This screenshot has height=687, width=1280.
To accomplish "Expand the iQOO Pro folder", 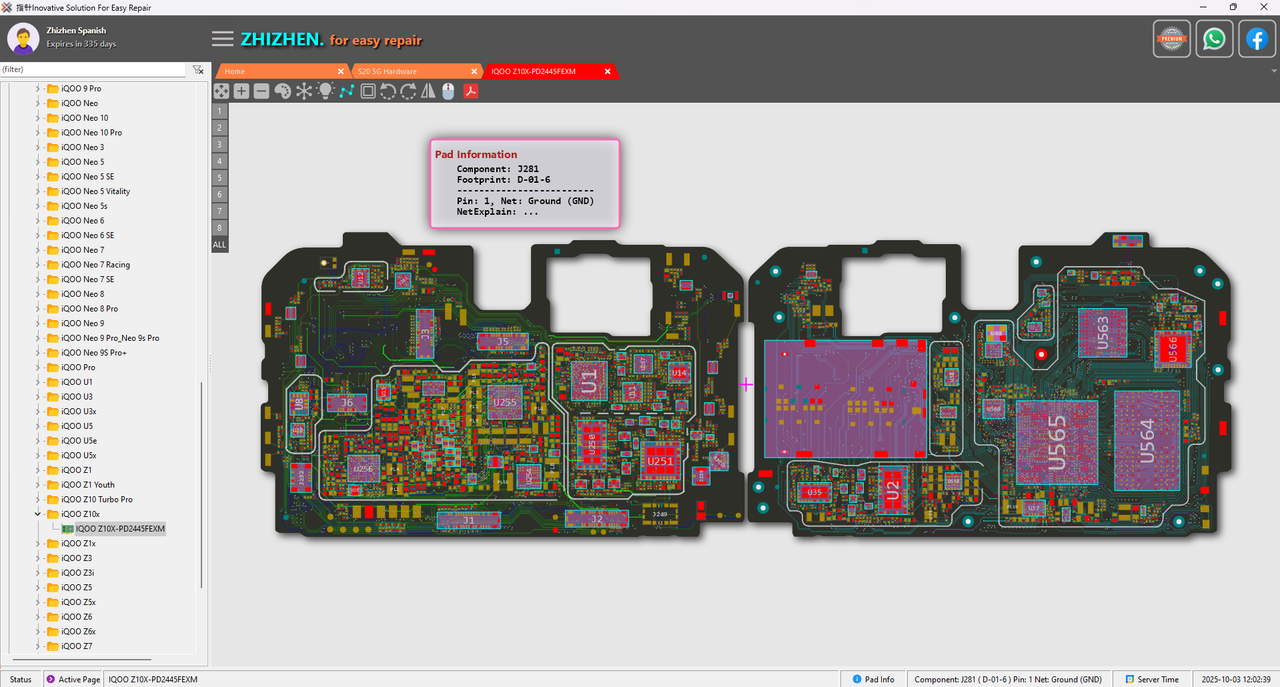I will (x=38, y=367).
